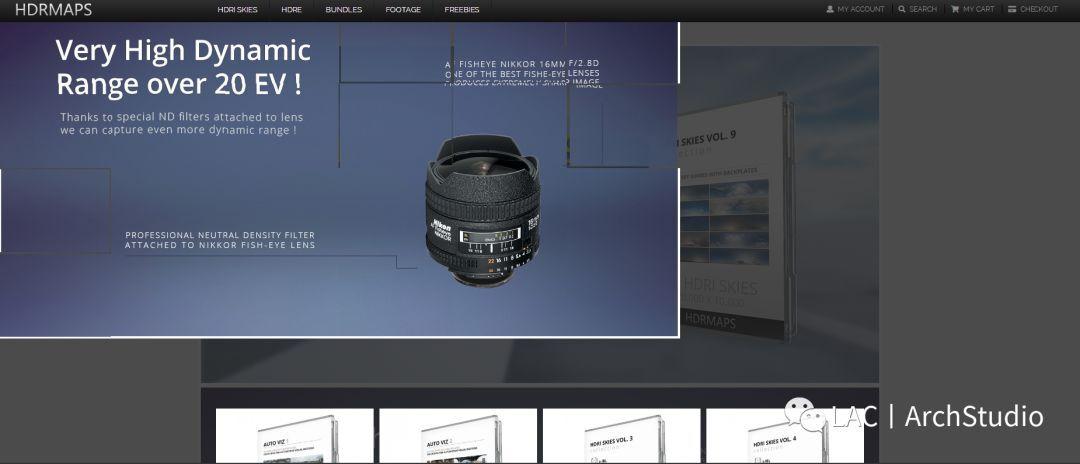Click 'we can capture even more dynamic range !' text

point(178,129)
